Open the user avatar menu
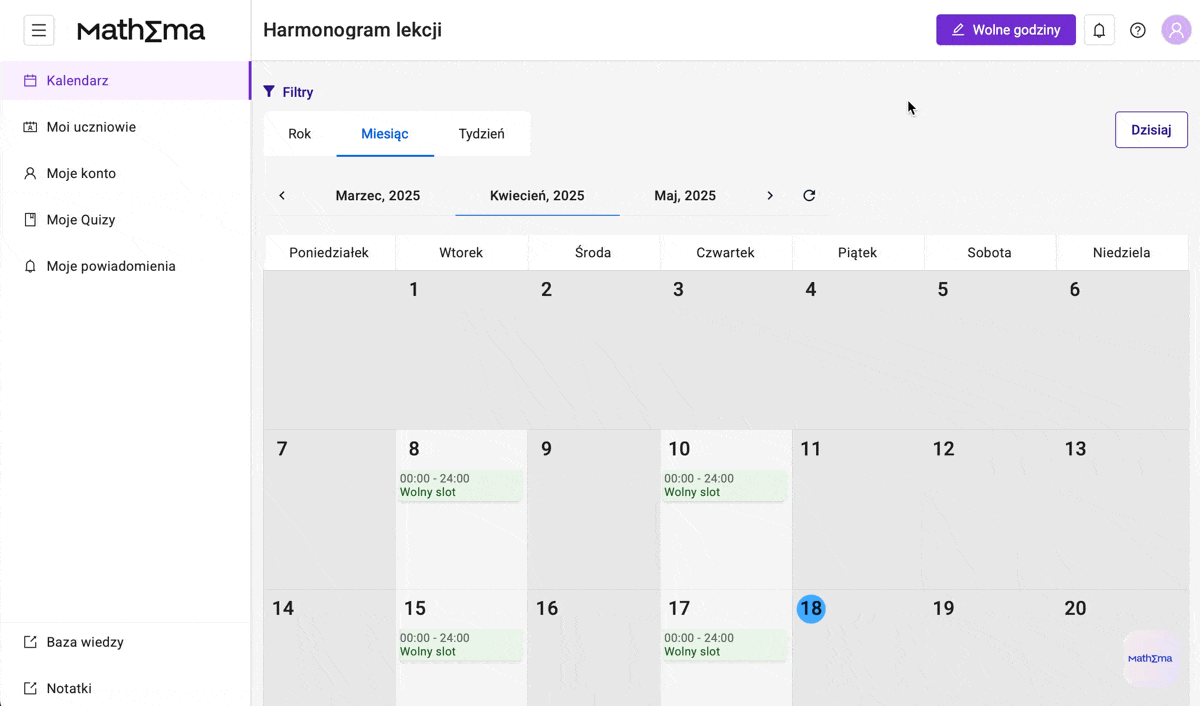 click(x=1176, y=30)
